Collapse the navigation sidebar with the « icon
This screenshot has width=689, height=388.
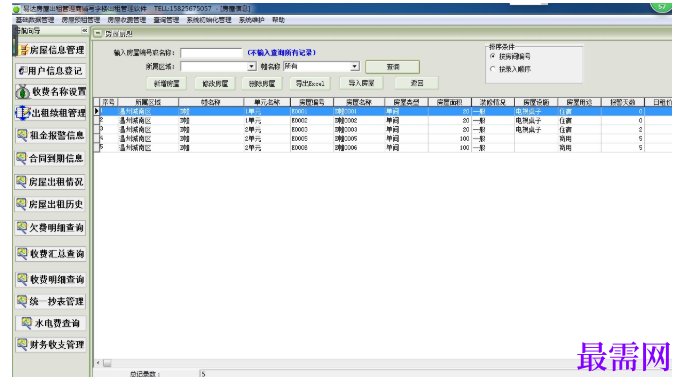click(x=84, y=30)
